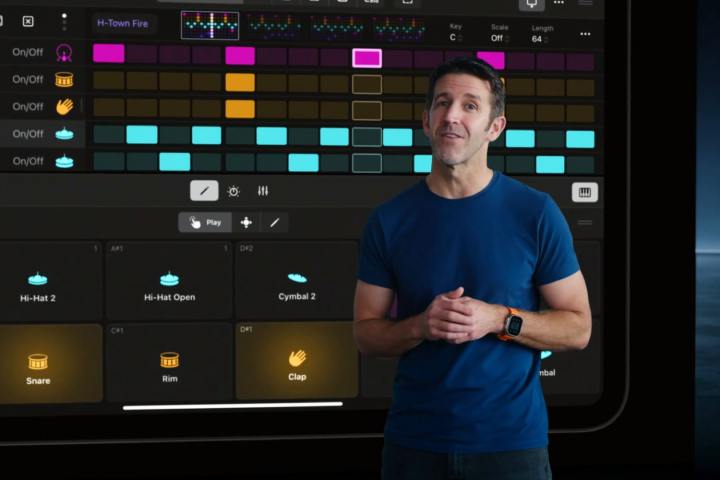Select the first pattern thumbnail after H-Town Fire

(x=210, y=25)
